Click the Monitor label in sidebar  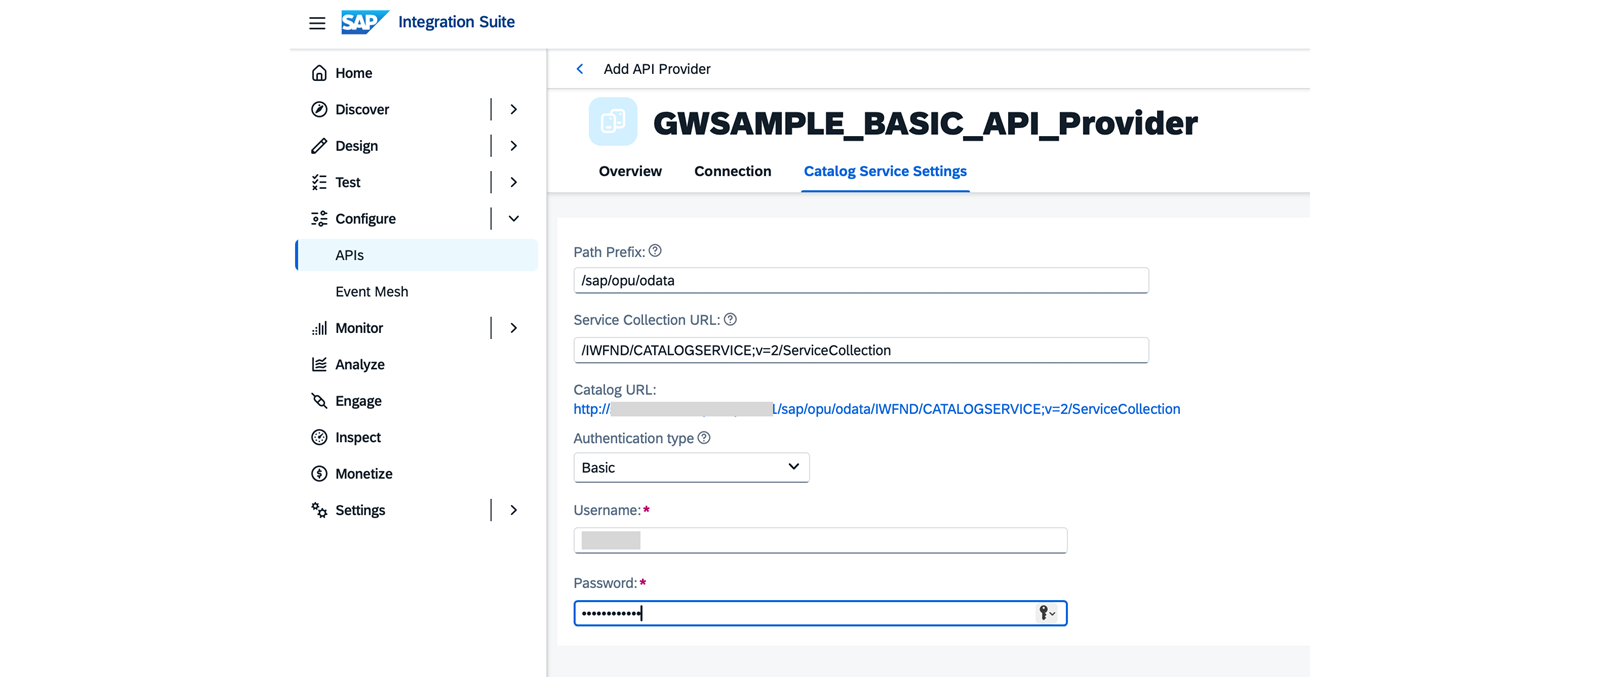(x=359, y=328)
